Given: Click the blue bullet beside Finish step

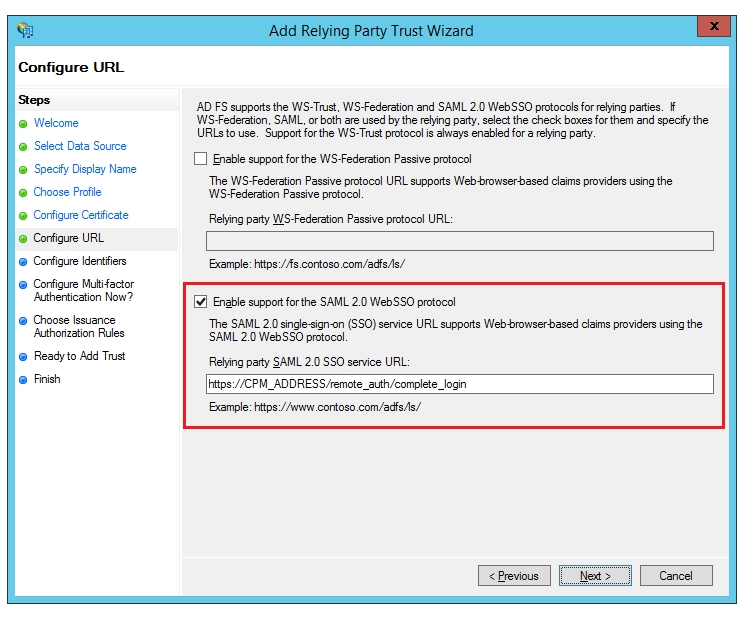Looking at the screenshot, I should coord(23,380).
